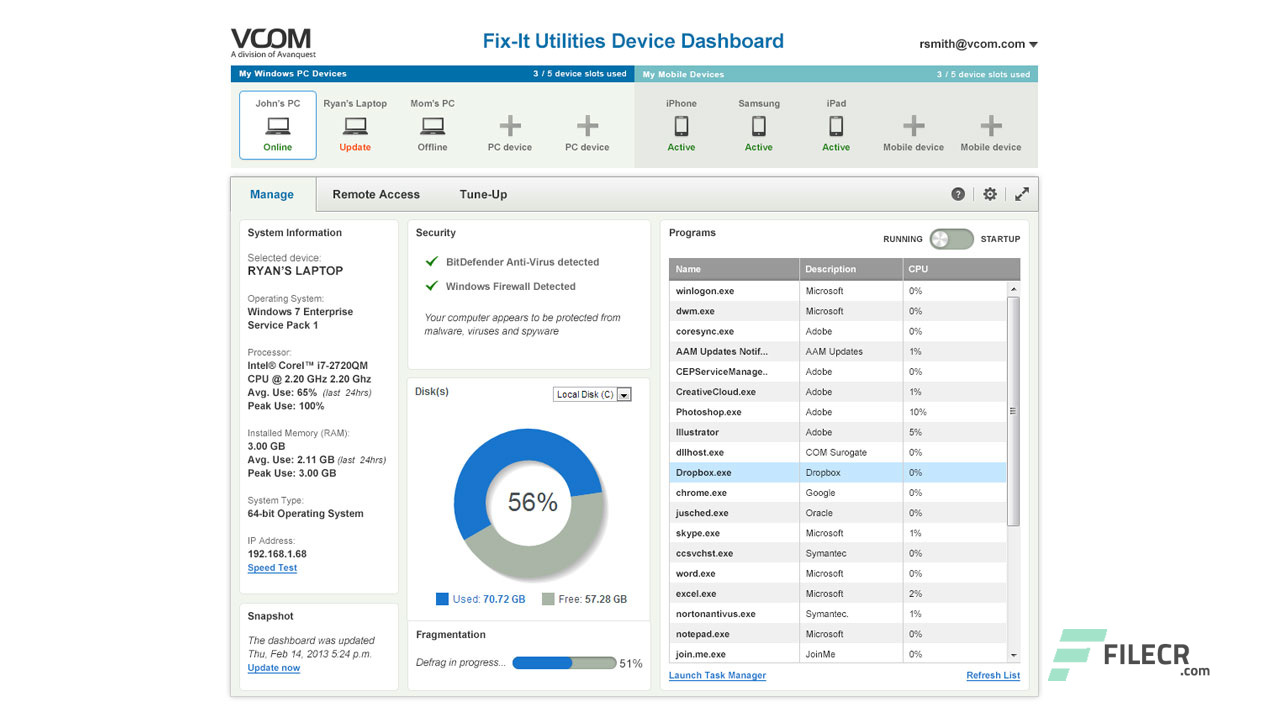
Task: Open rsmith@vcom.com account menu
Action: 979,44
